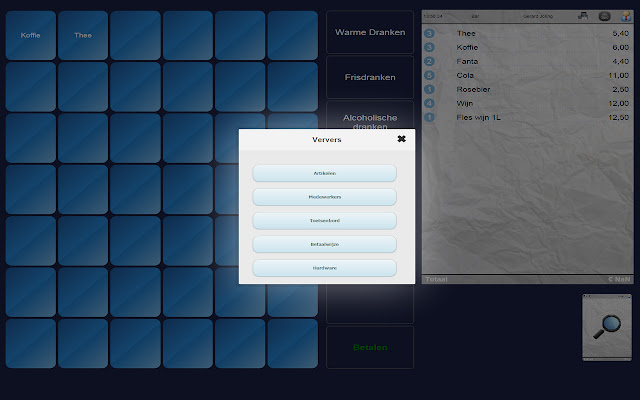The height and width of the screenshot is (400, 640).
Task: Switch to the Warme Dranken category
Action: 369,32
